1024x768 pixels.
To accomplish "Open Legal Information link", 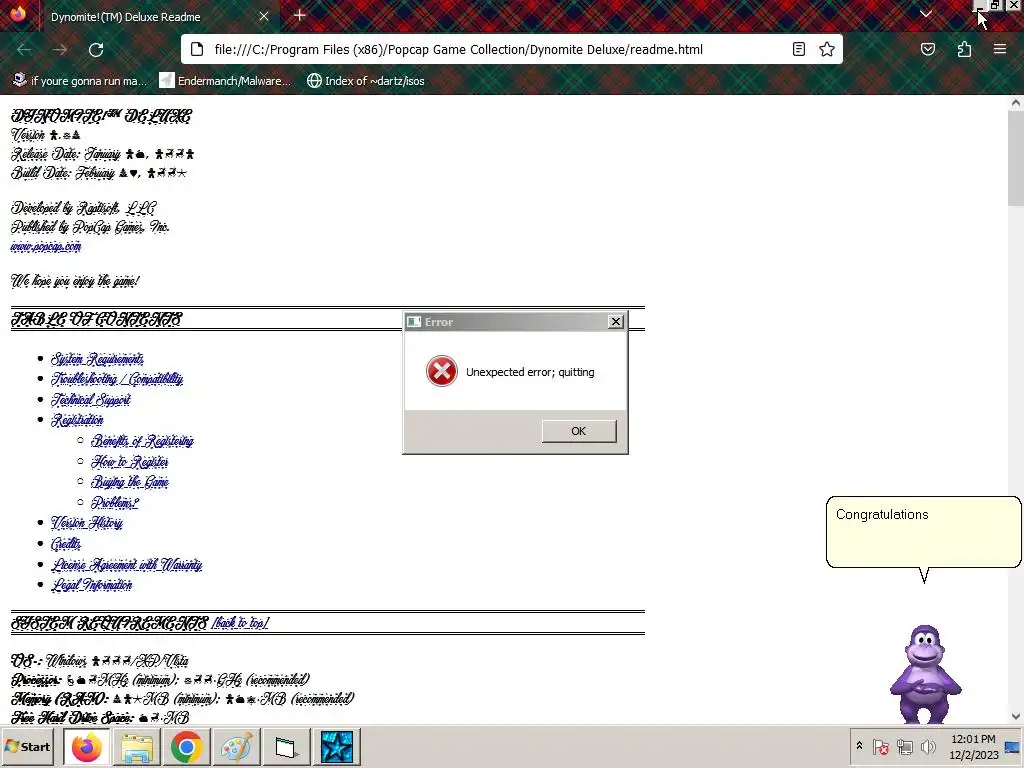I will tap(91, 585).
